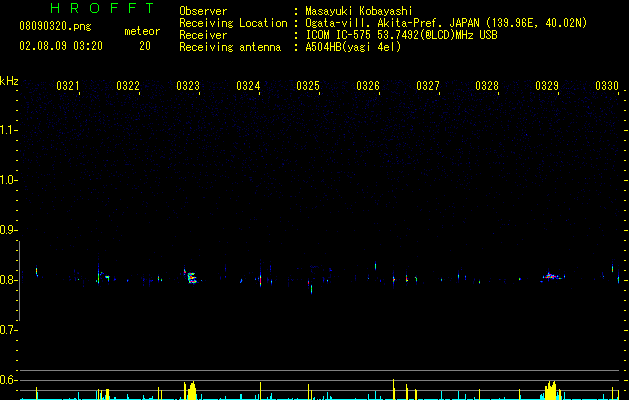Image resolution: width=629 pixels, height=400 pixels.
Task: Click the kHz axis unit label
Action: [9, 81]
